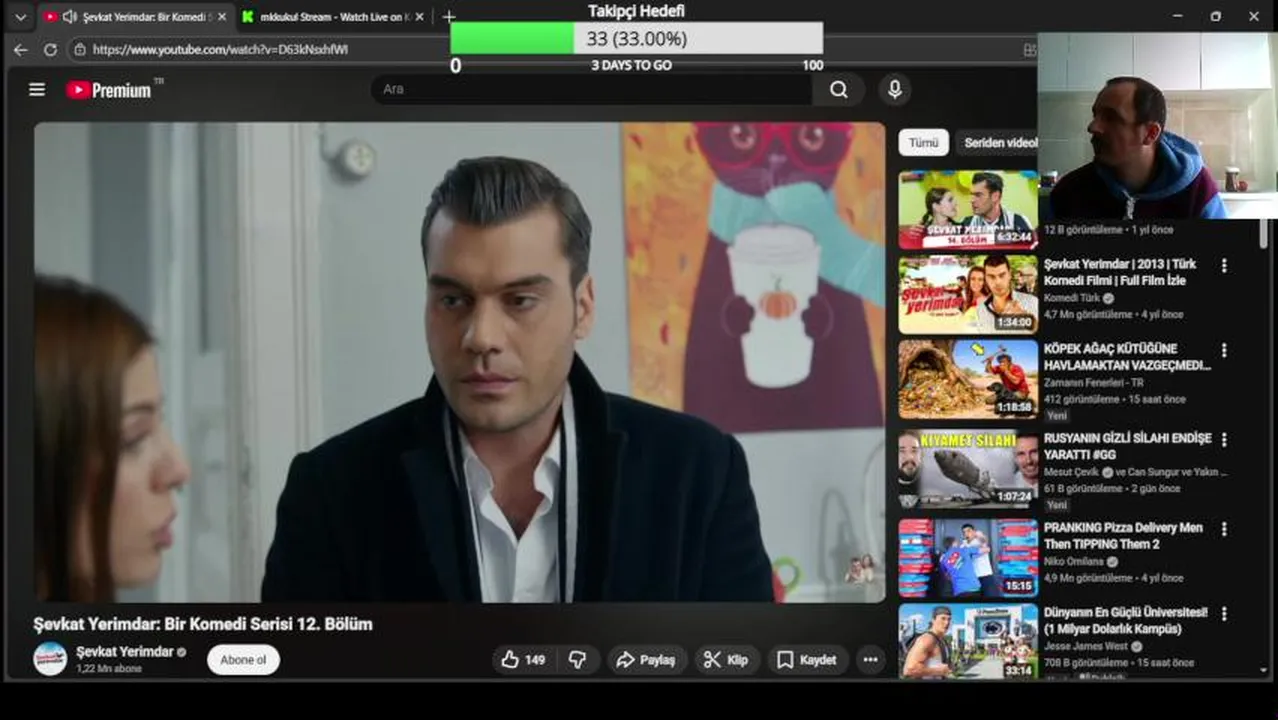Open Komedi Türk channel link
Screen dimensions: 1278x720
(1072, 298)
